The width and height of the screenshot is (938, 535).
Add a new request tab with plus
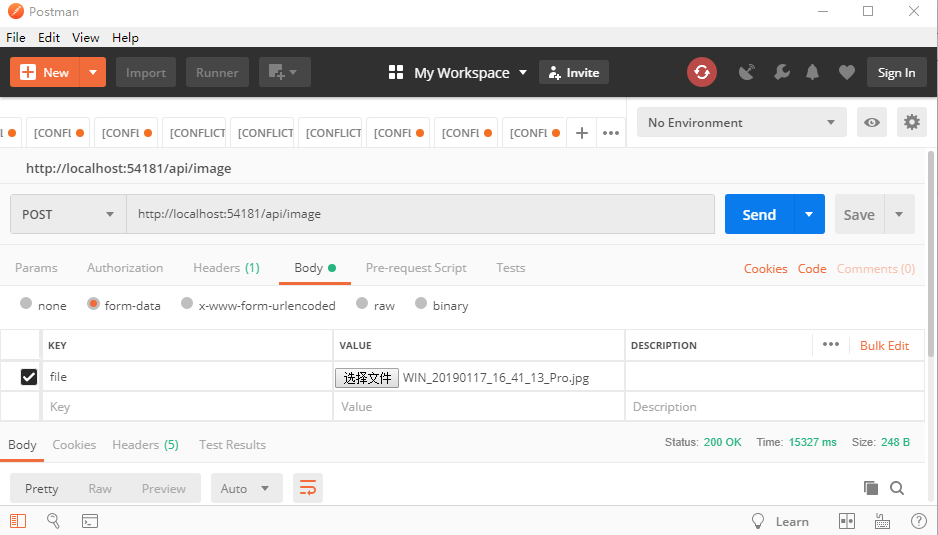pyautogui.click(x=581, y=133)
